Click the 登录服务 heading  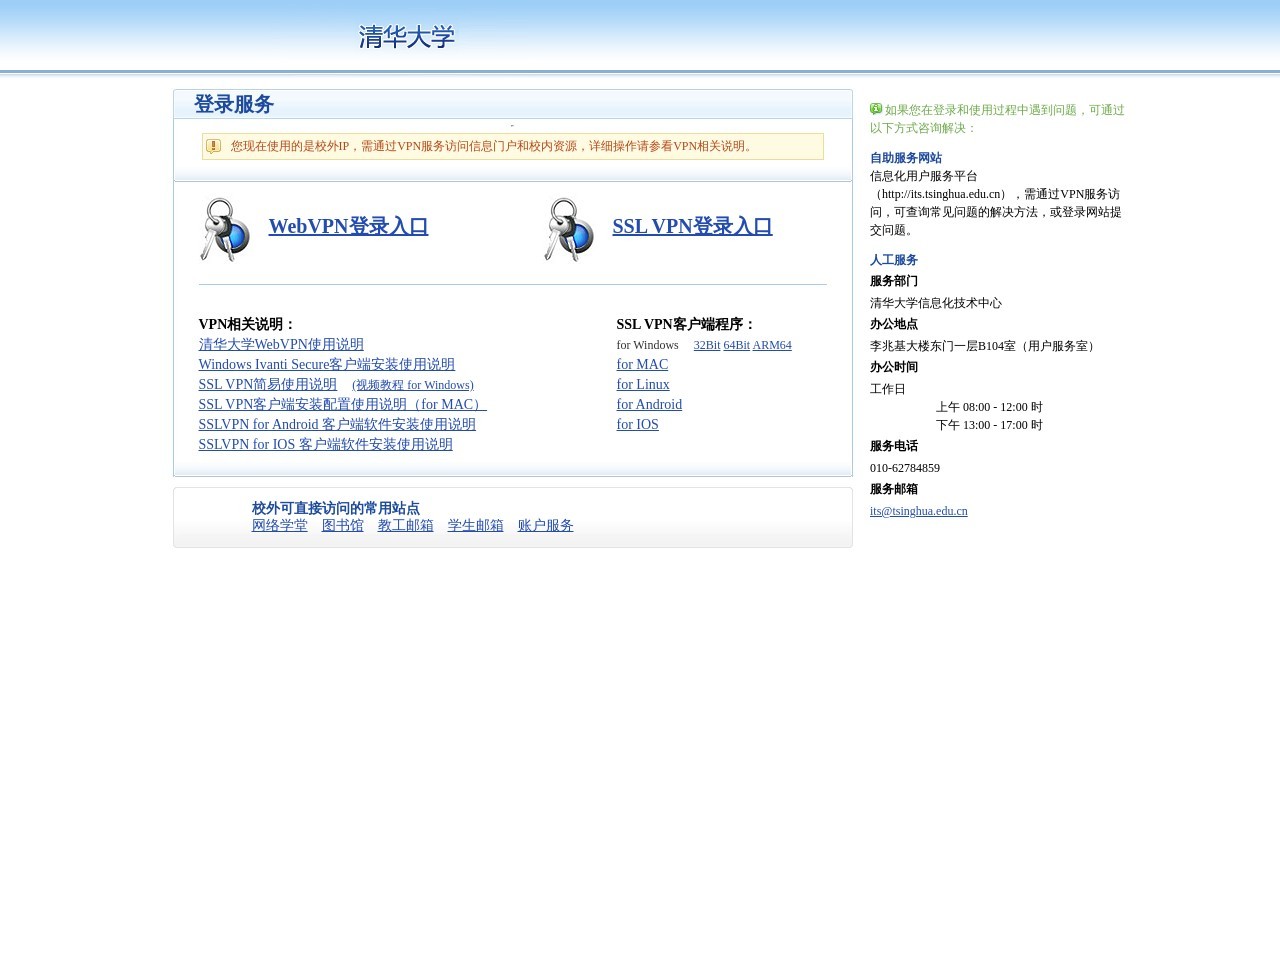point(234,104)
